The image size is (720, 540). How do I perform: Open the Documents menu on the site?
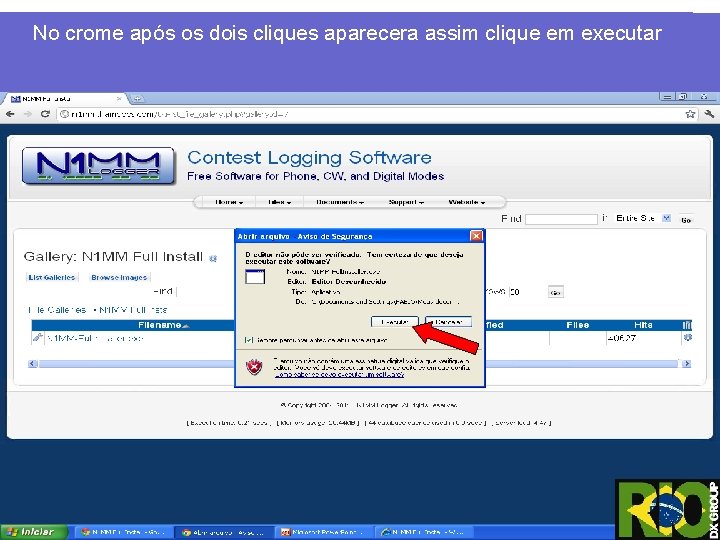tap(340, 202)
